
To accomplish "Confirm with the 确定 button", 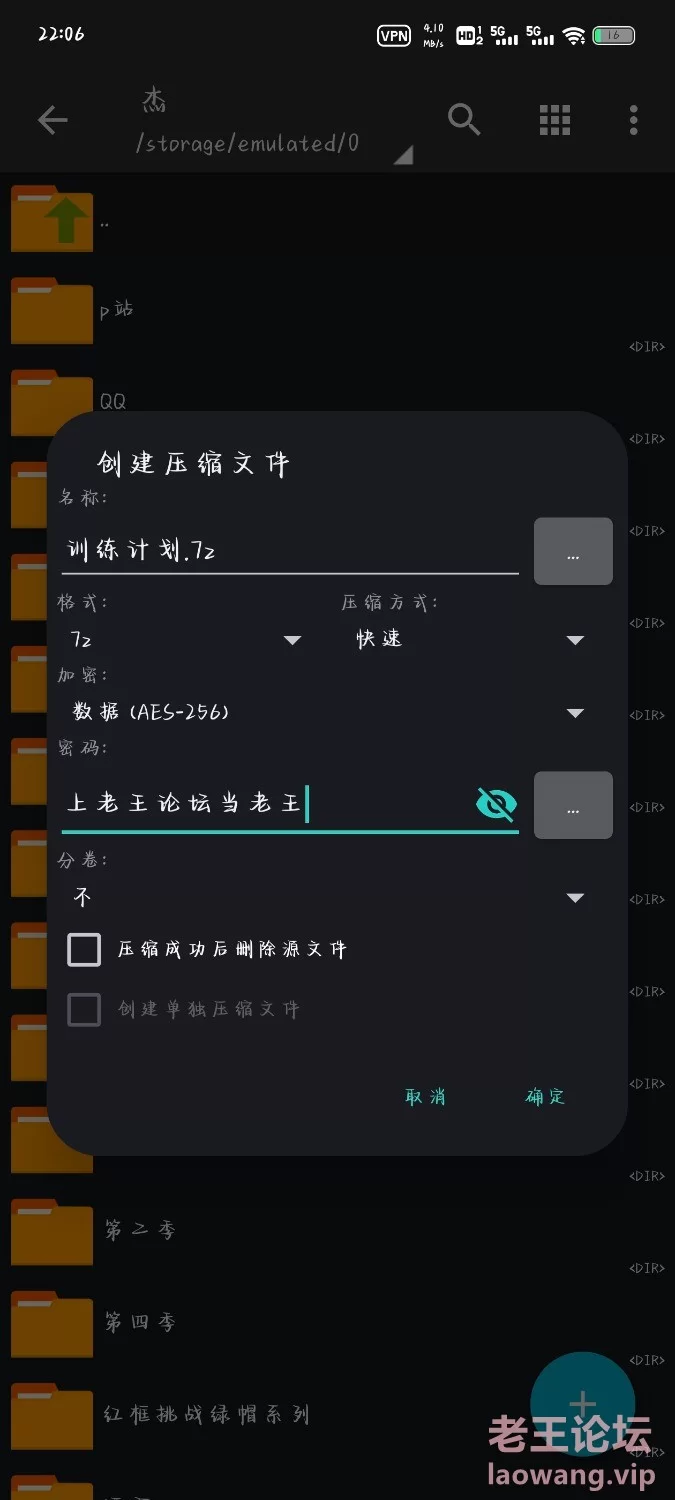I will point(545,1096).
